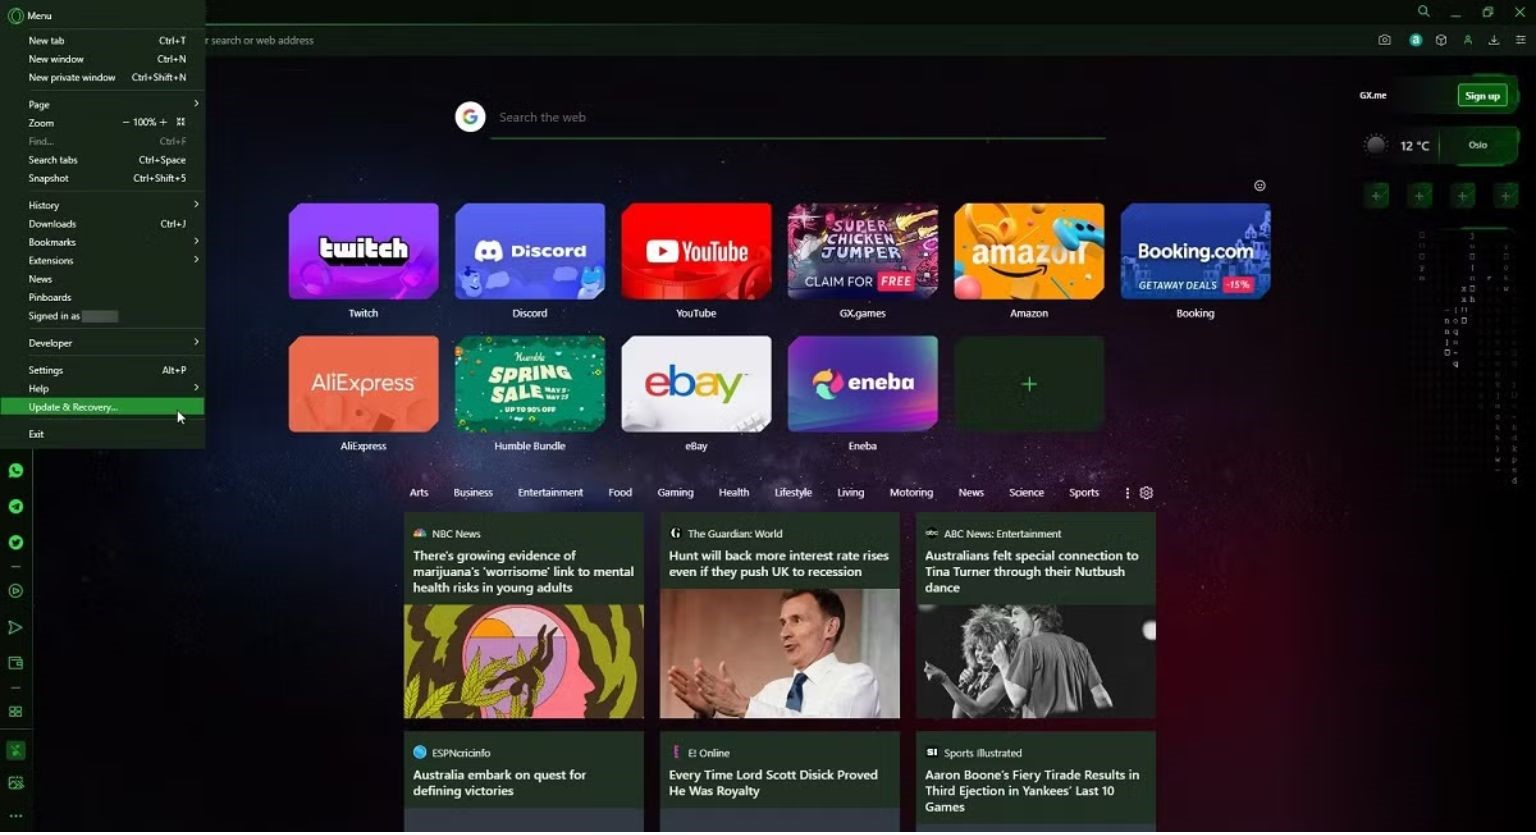Open the profile person icon in toolbar
This screenshot has height=835, width=1536.
point(1468,40)
